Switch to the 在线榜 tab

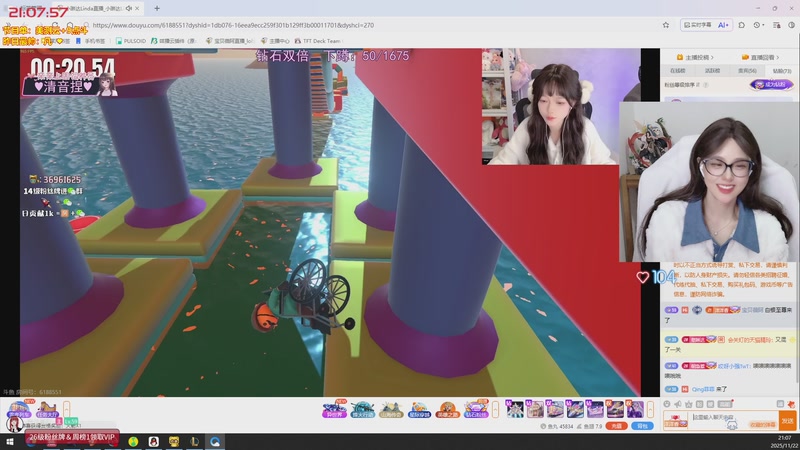pos(678,70)
